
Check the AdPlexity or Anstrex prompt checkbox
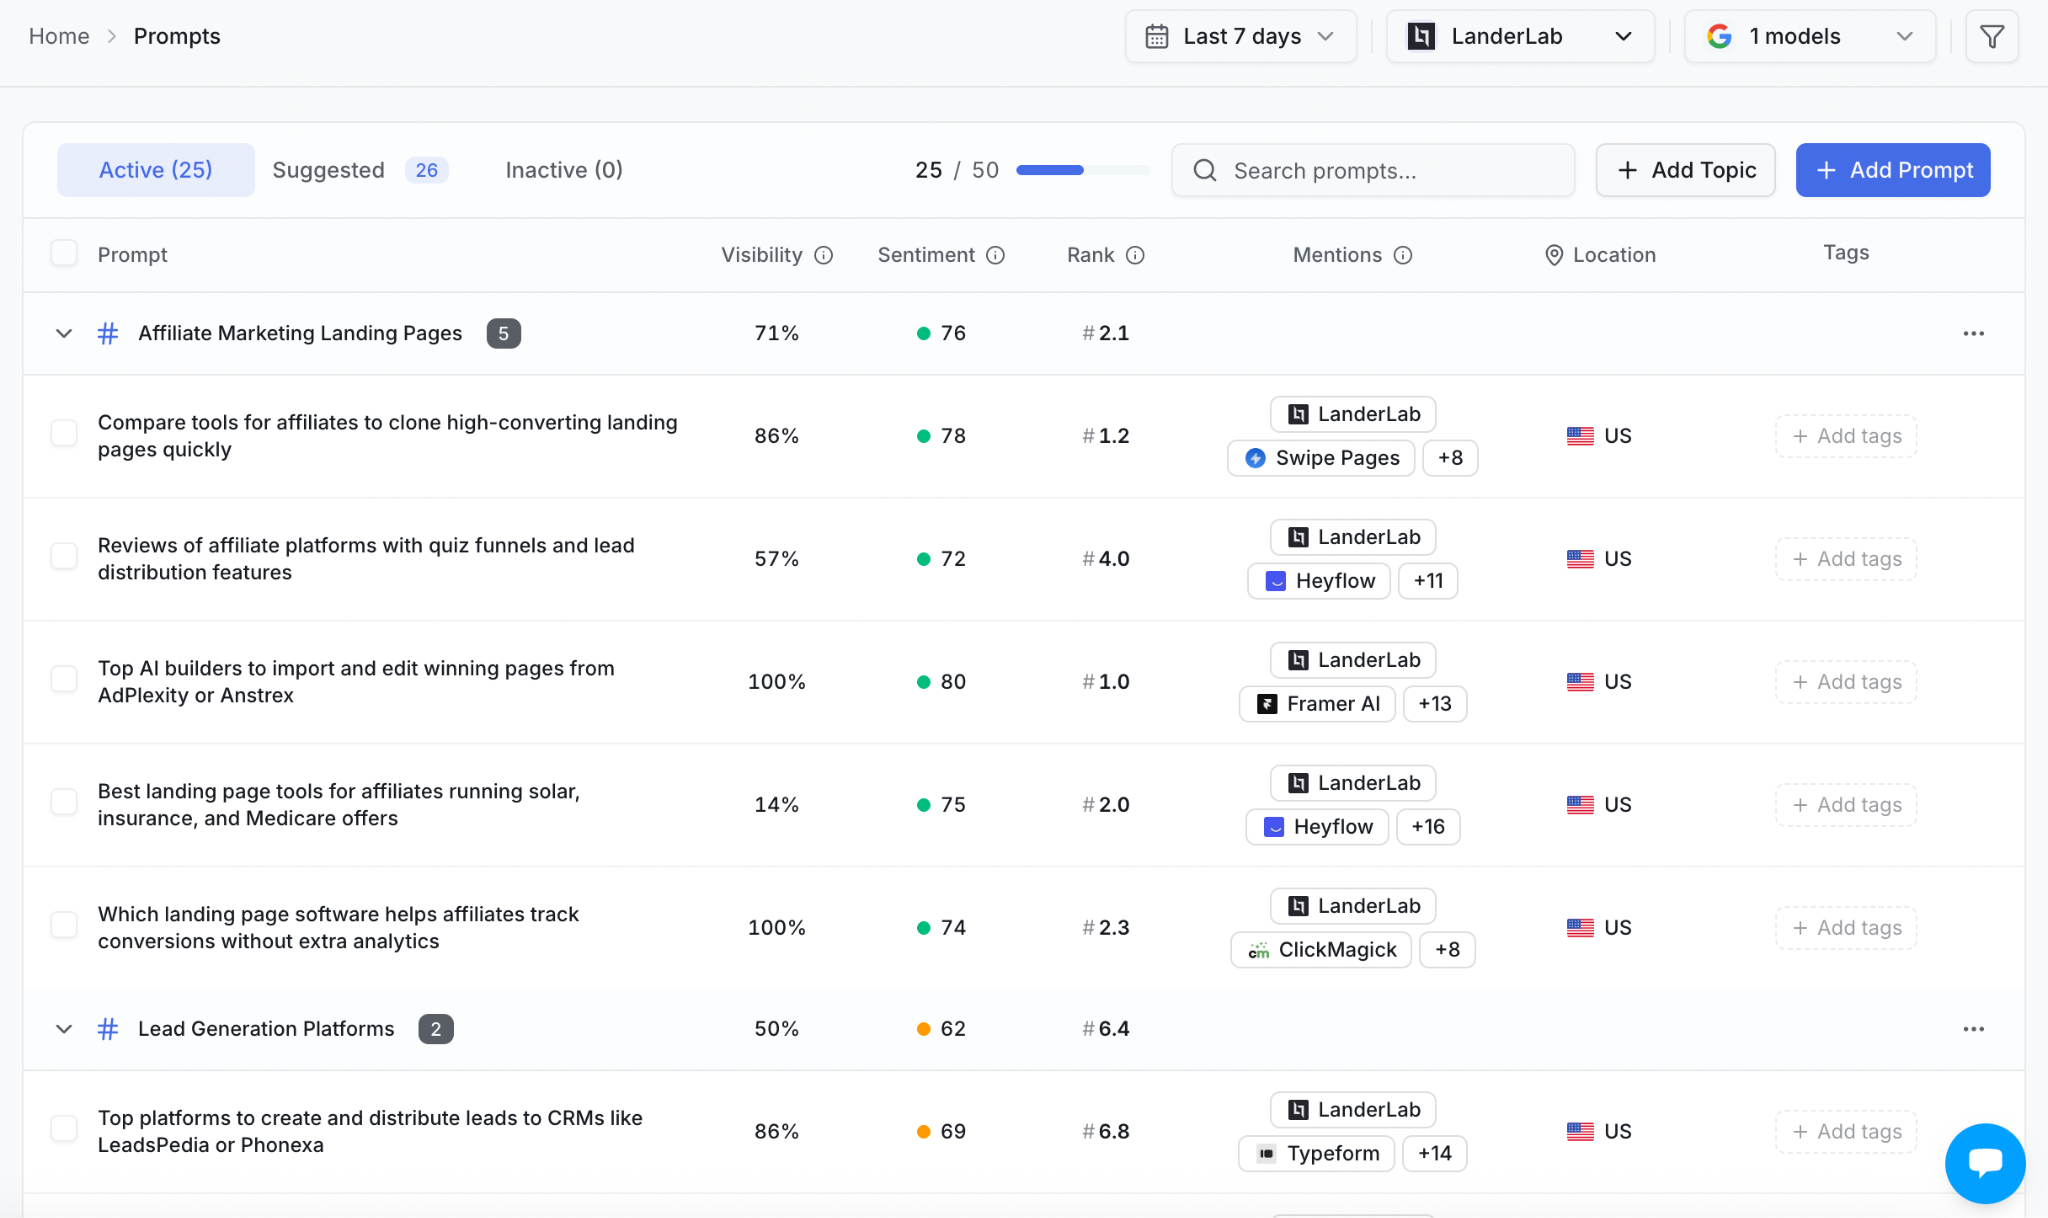click(64, 679)
